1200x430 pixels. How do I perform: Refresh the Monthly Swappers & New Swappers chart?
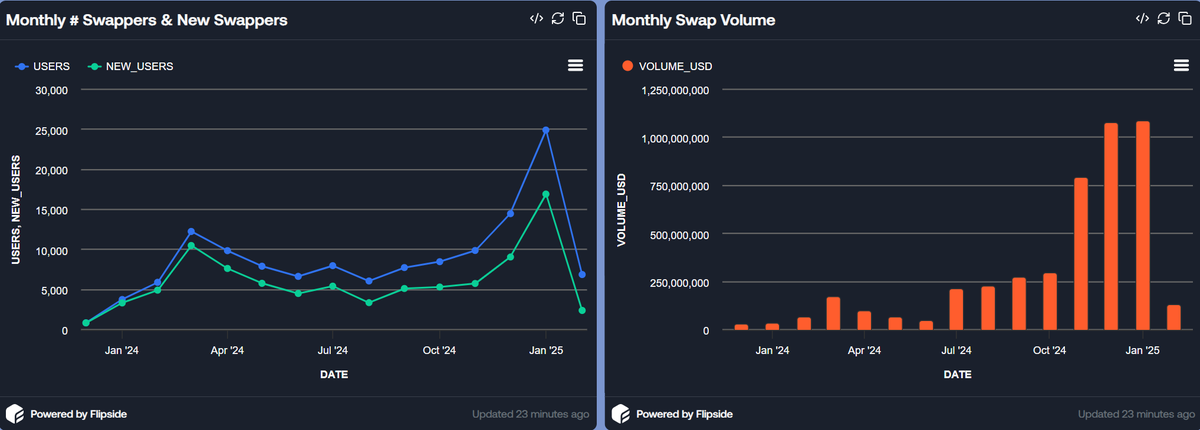tap(558, 19)
